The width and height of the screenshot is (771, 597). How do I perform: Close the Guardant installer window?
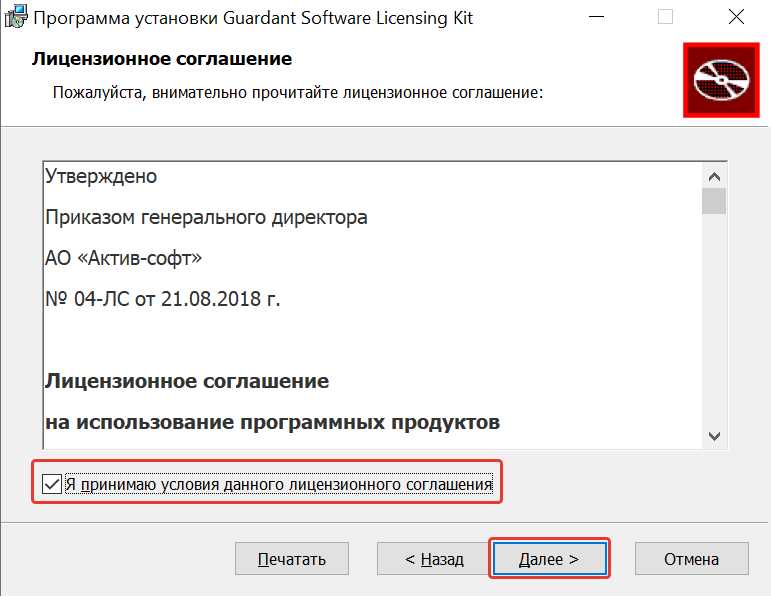pyautogui.click(x=735, y=18)
